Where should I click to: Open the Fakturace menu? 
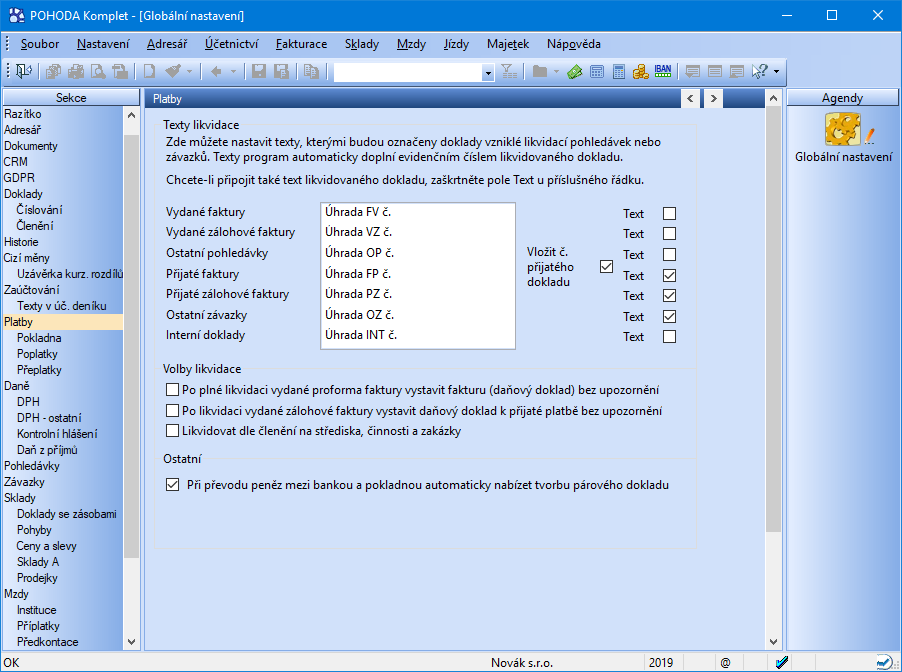tap(301, 44)
